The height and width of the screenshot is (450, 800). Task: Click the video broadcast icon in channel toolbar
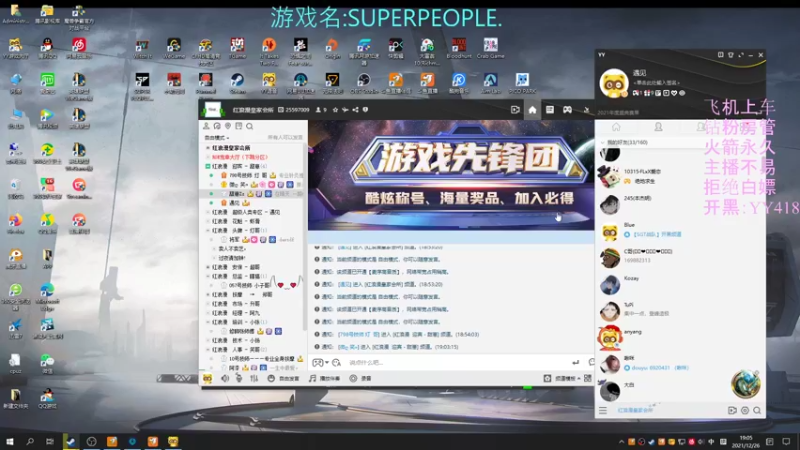515,110
